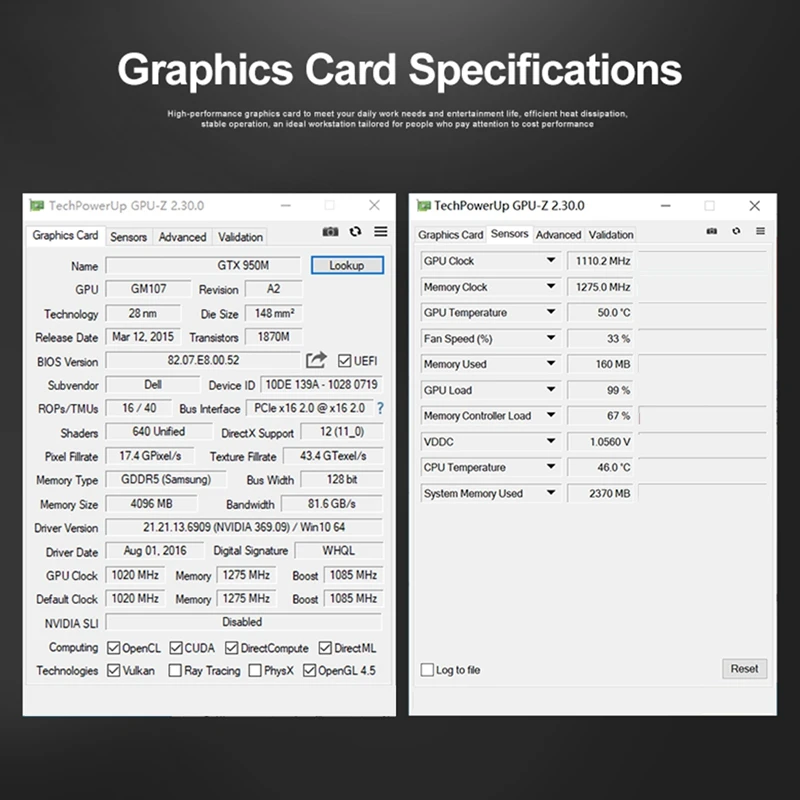Click the GPU Temperature 50.0 °C value
This screenshot has height=800, width=800.
600,313
